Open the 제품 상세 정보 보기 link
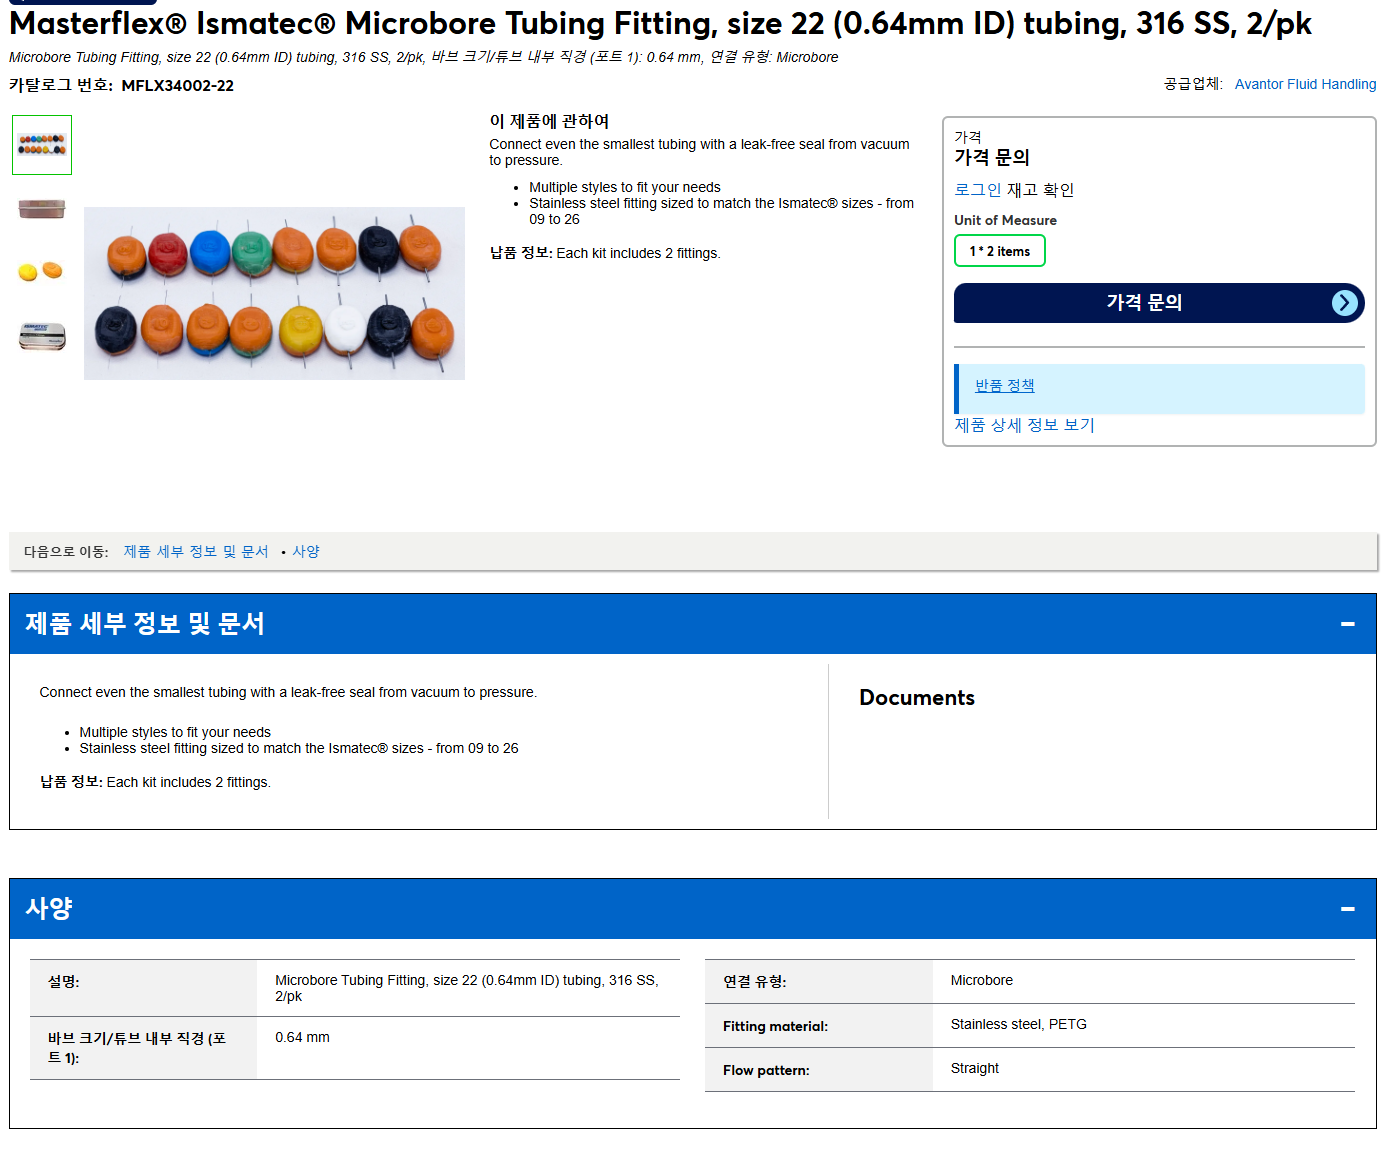This screenshot has width=1384, height=1149. point(1024,425)
